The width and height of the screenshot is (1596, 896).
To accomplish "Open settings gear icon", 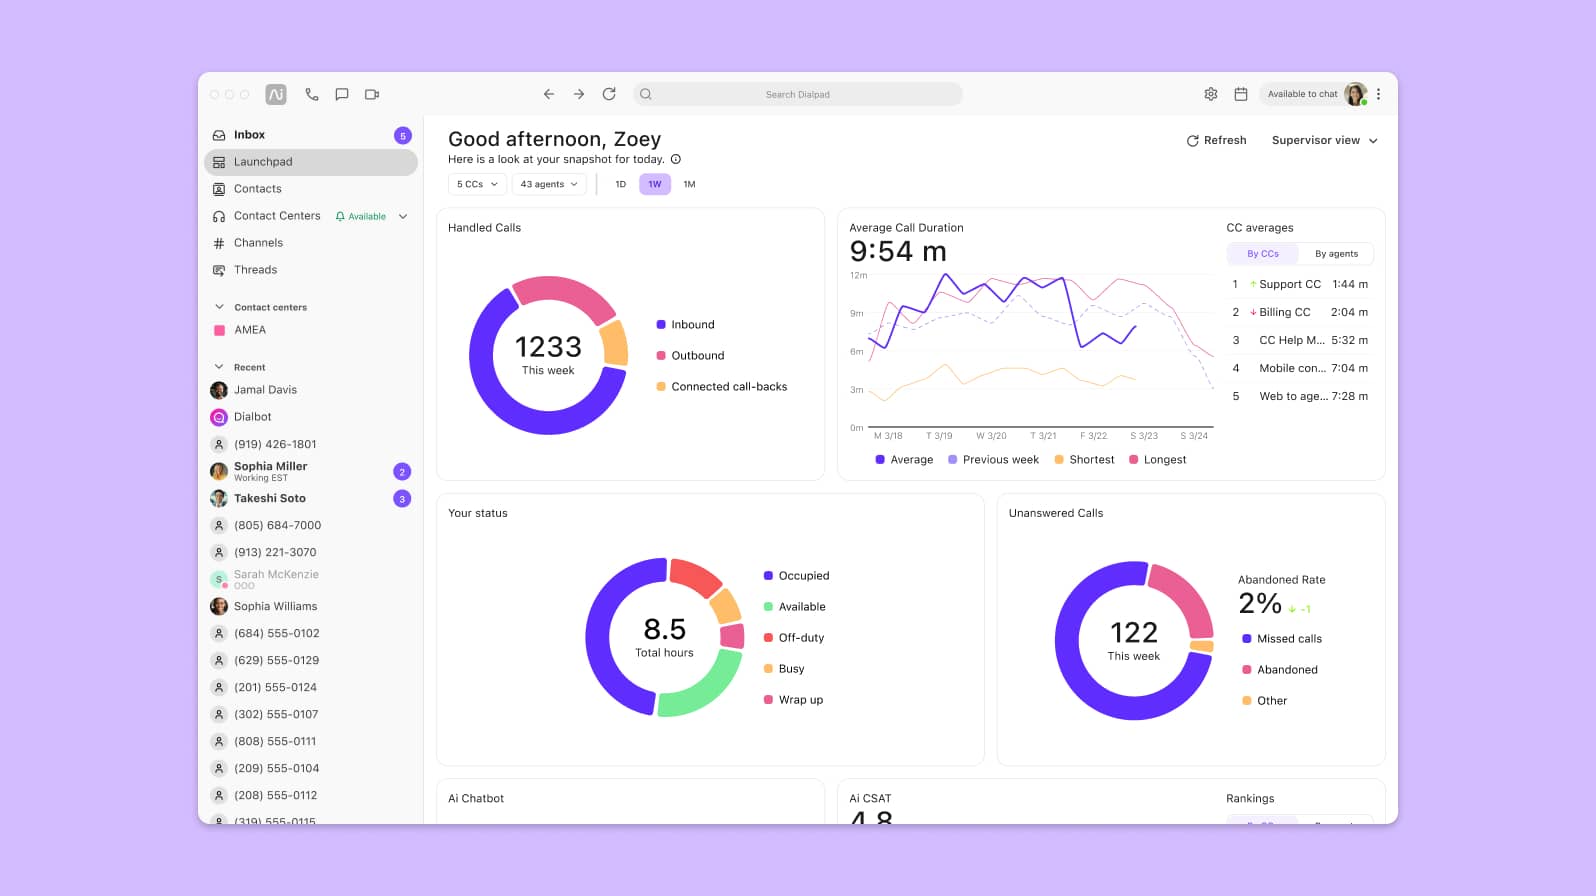I will (x=1210, y=94).
